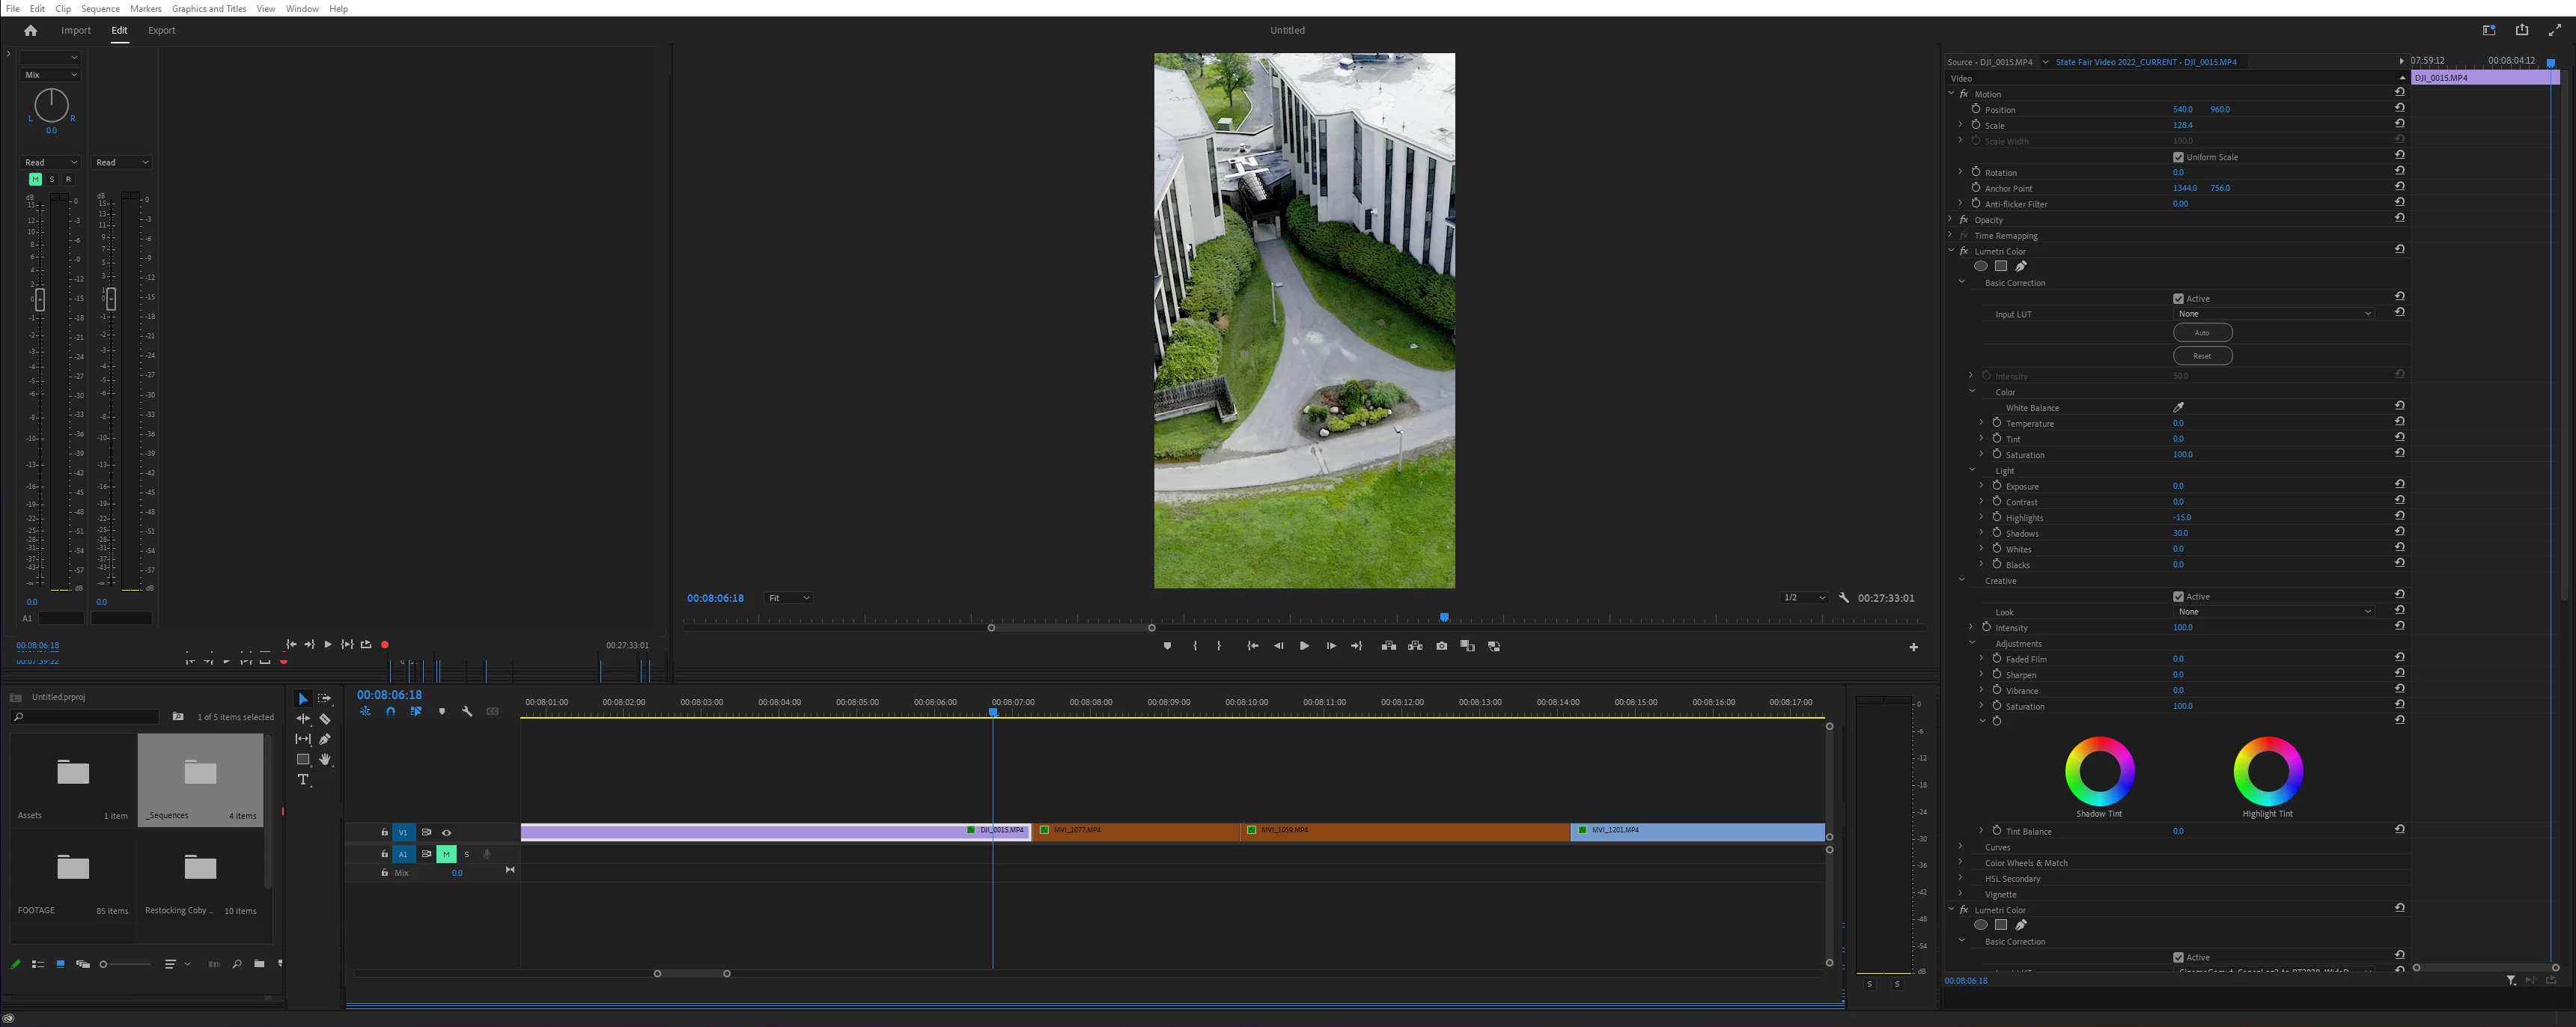
Task: Select the Hand tool
Action: coord(325,760)
